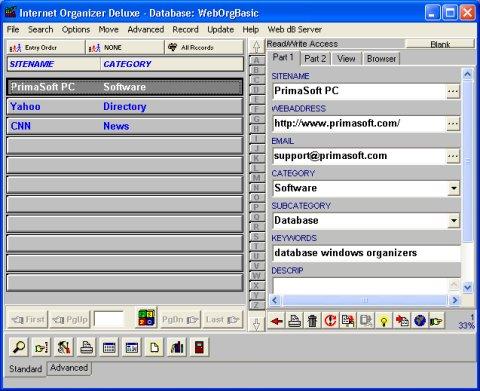
Task: Open the Web dB Server menu
Action: [x=295, y=30]
